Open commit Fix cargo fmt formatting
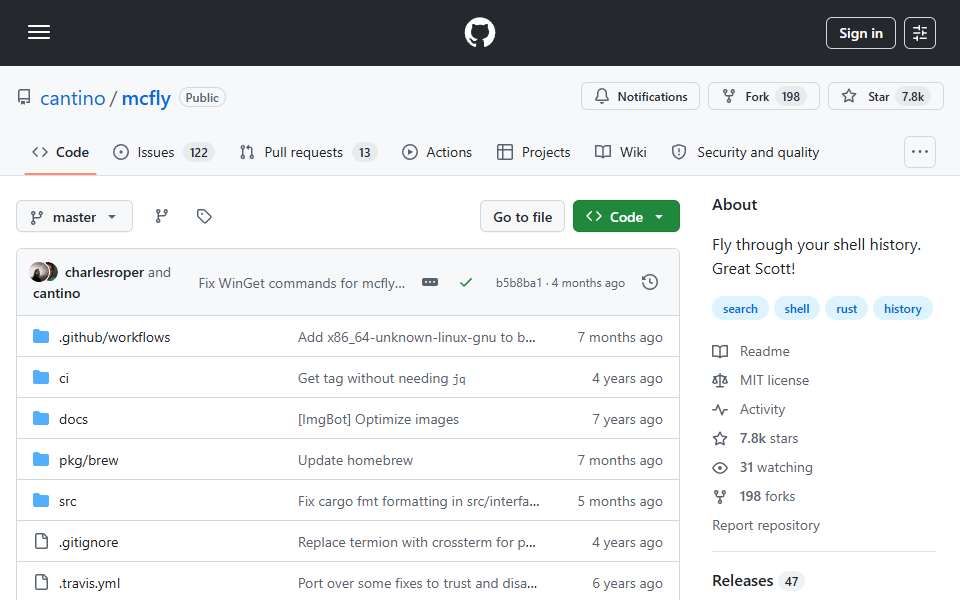The height and width of the screenshot is (600, 960). (x=418, y=501)
